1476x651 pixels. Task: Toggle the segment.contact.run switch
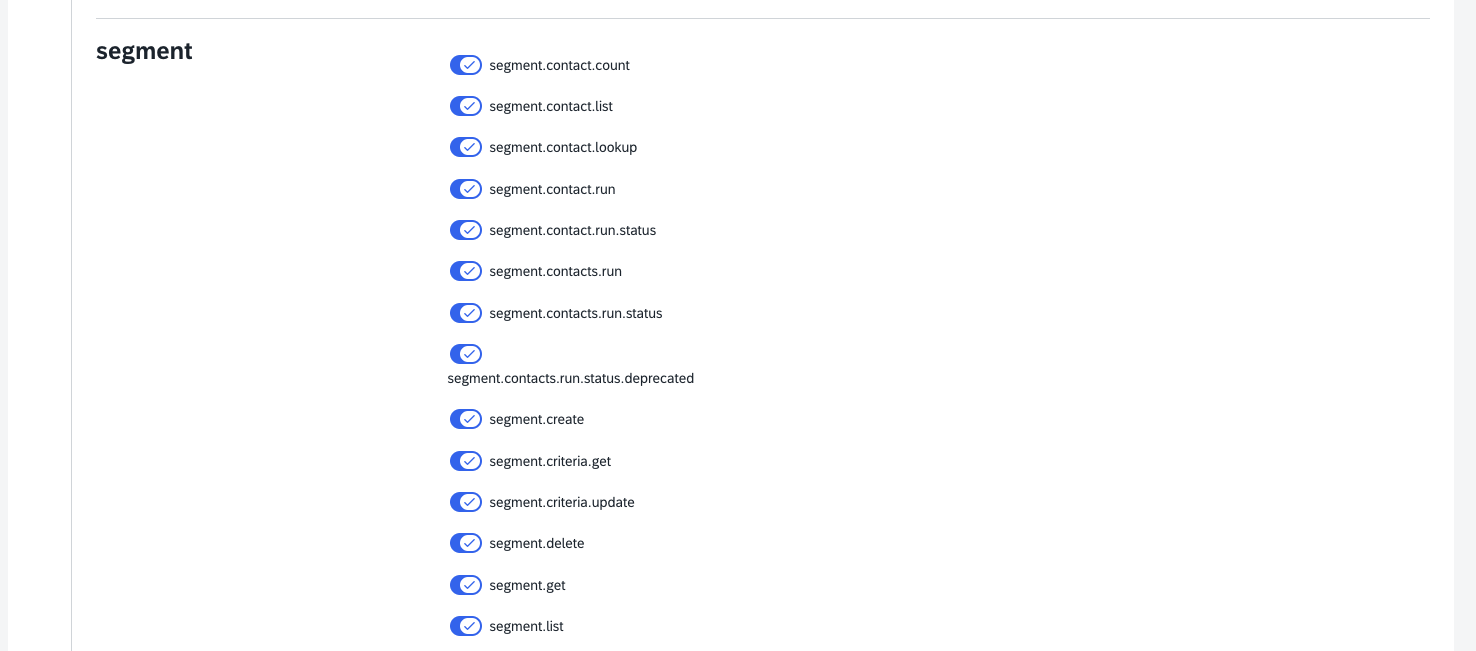(x=466, y=189)
